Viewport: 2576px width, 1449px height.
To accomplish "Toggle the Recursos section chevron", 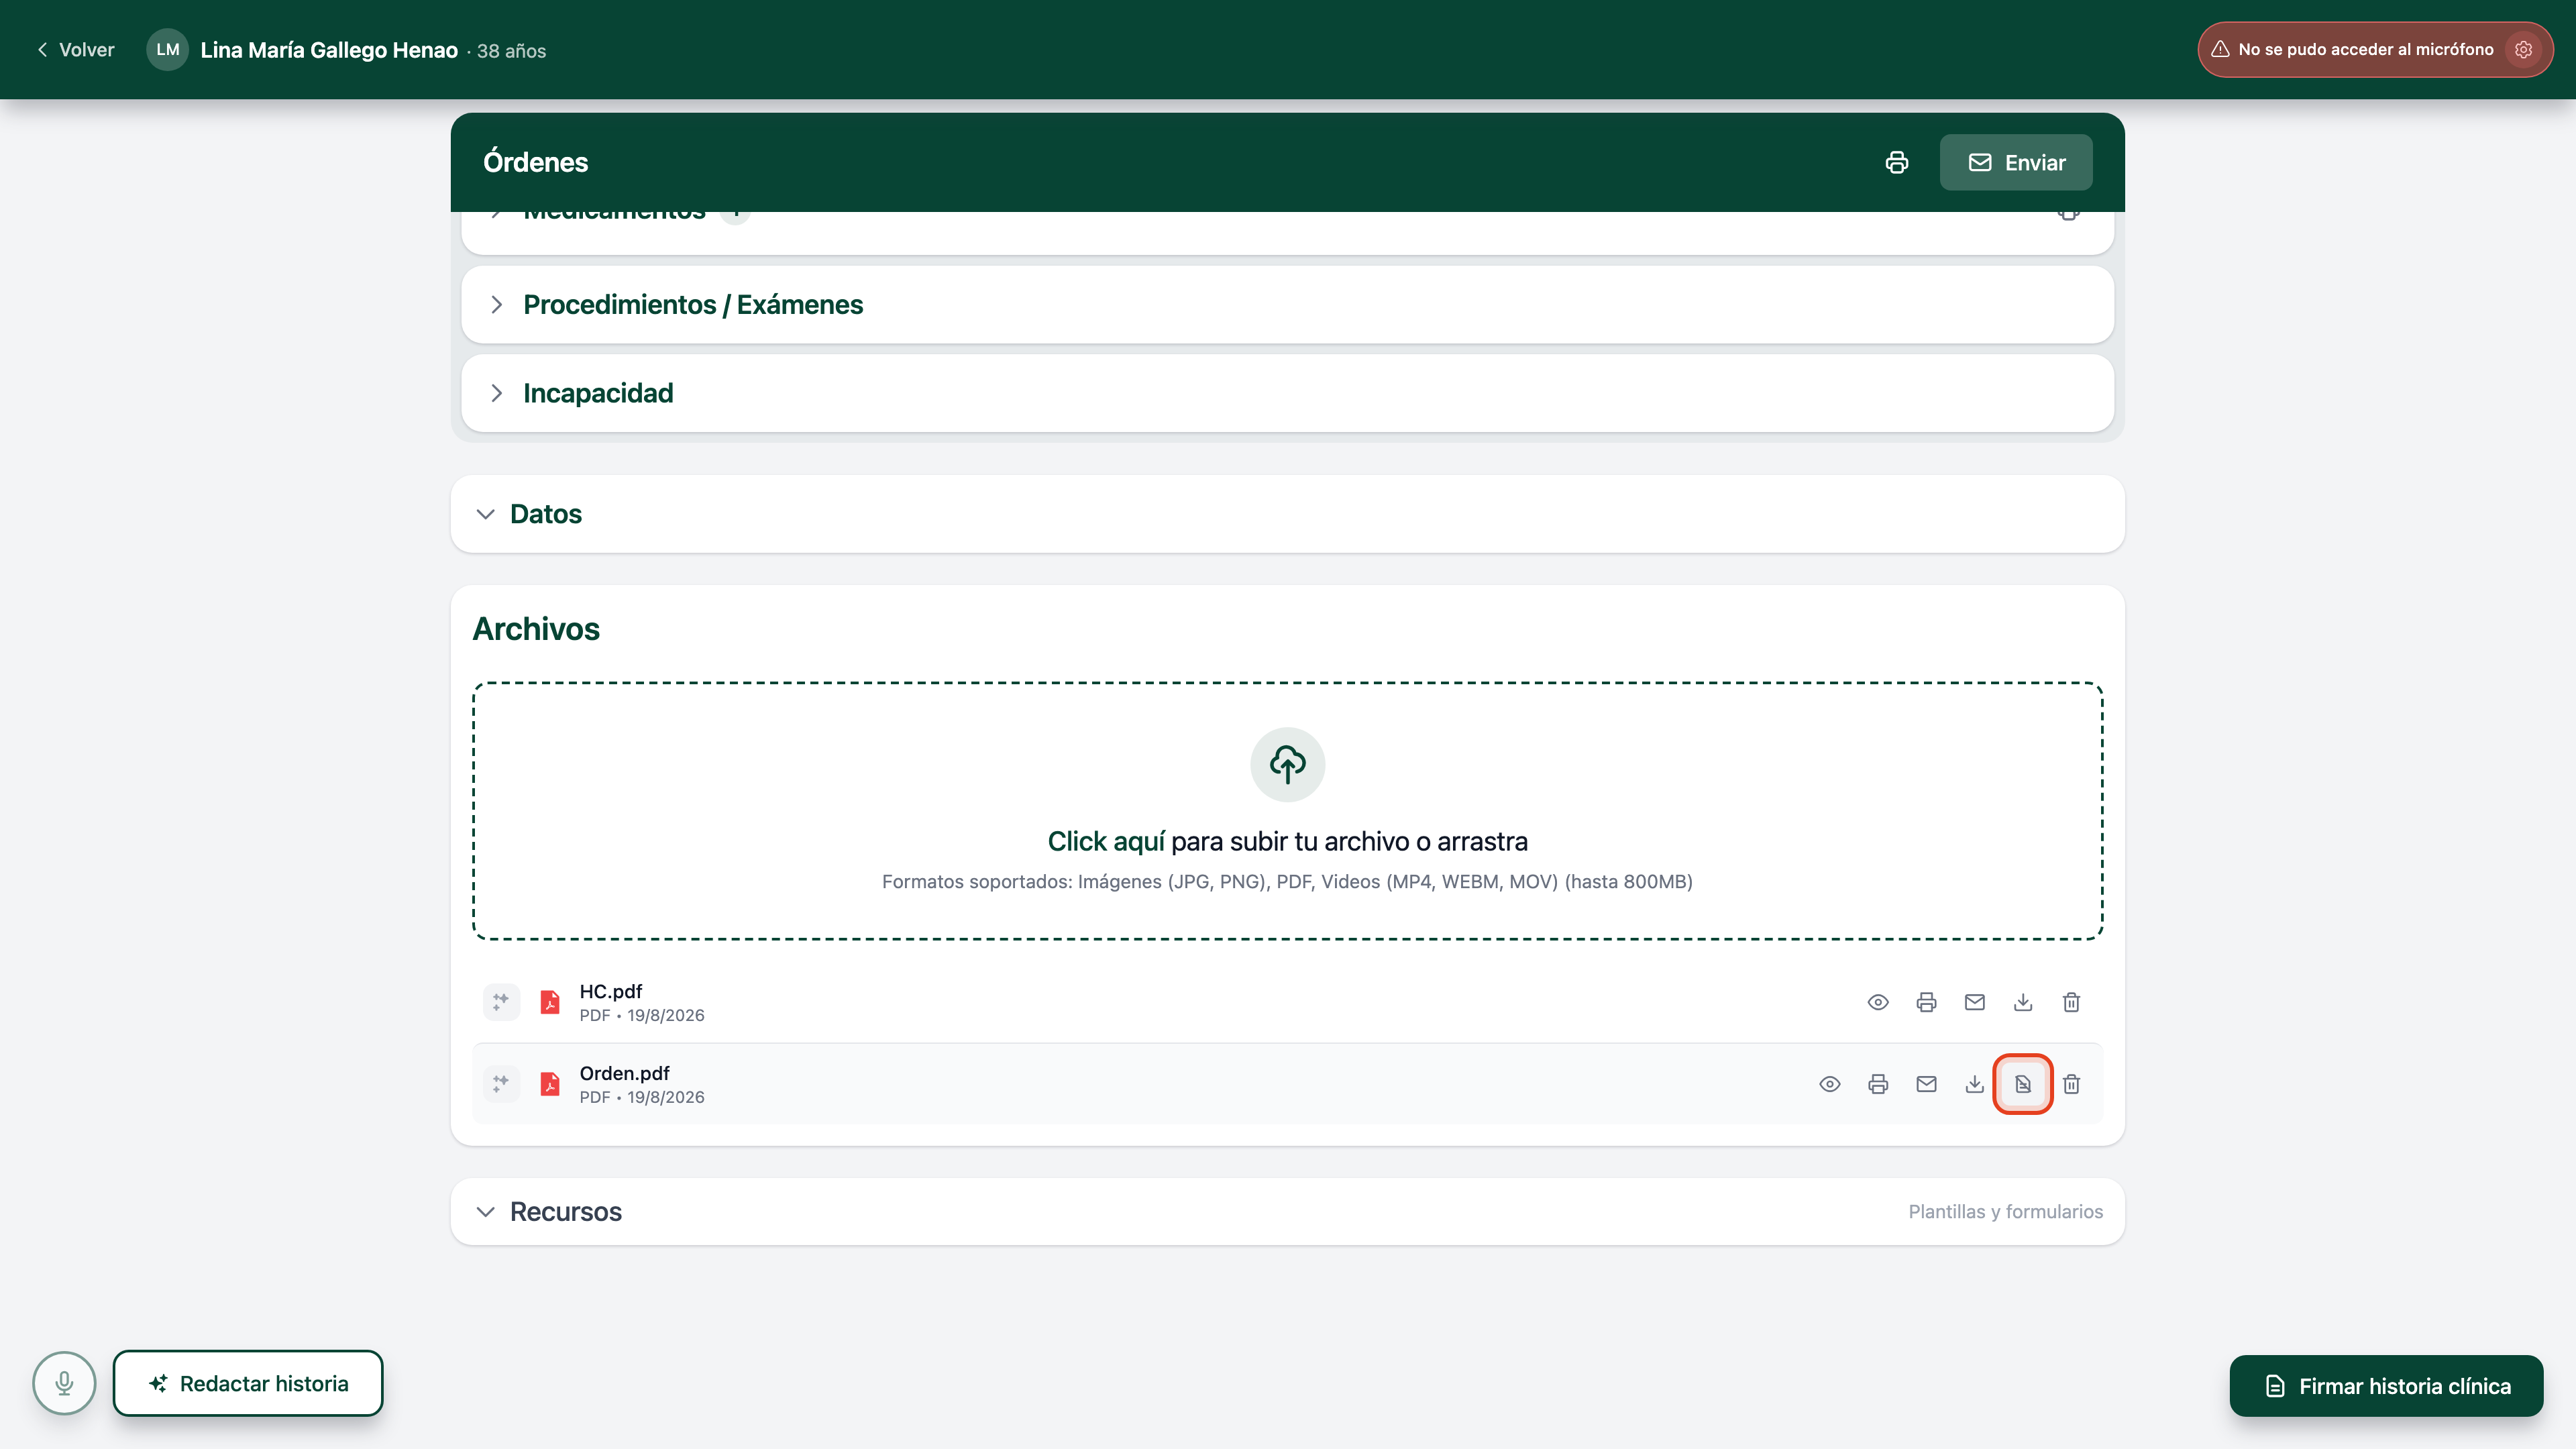I will pyautogui.click(x=485, y=1212).
